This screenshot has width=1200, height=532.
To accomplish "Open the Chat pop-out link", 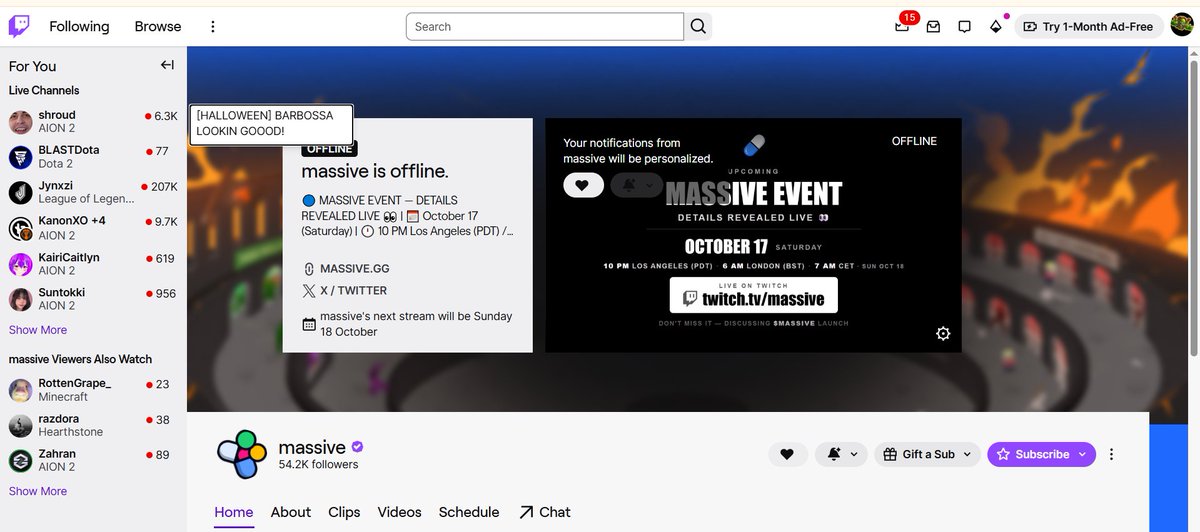I will [545, 512].
